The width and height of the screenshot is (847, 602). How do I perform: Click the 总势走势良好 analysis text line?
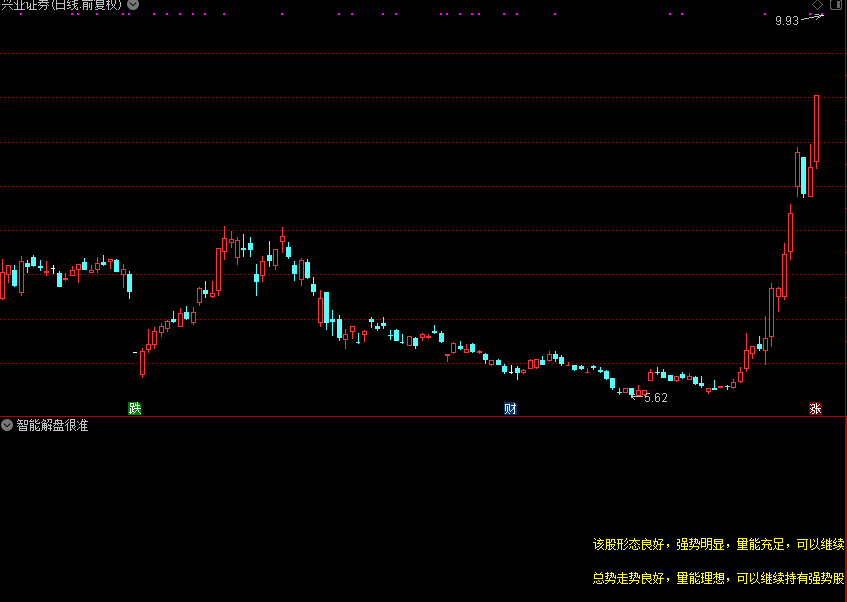click(719, 578)
